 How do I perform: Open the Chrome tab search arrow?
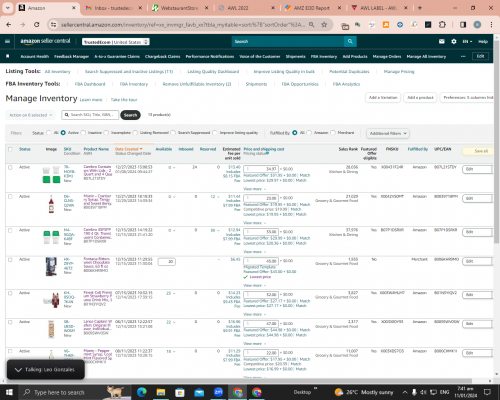pyautogui.click(x=7, y=8)
